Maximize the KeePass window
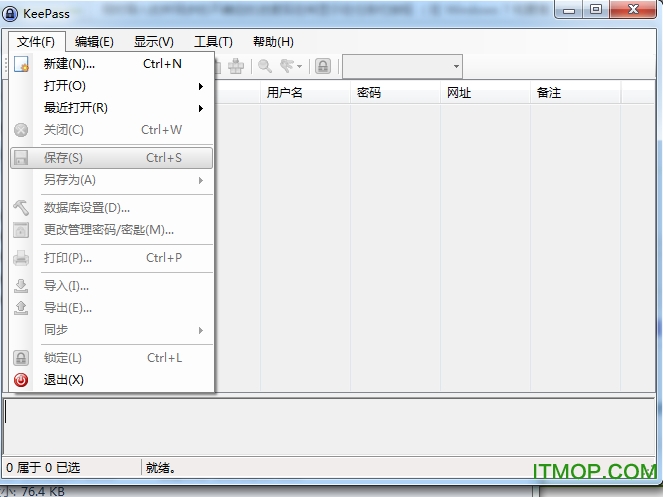This screenshot has height=497, width=663. pos(596,9)
